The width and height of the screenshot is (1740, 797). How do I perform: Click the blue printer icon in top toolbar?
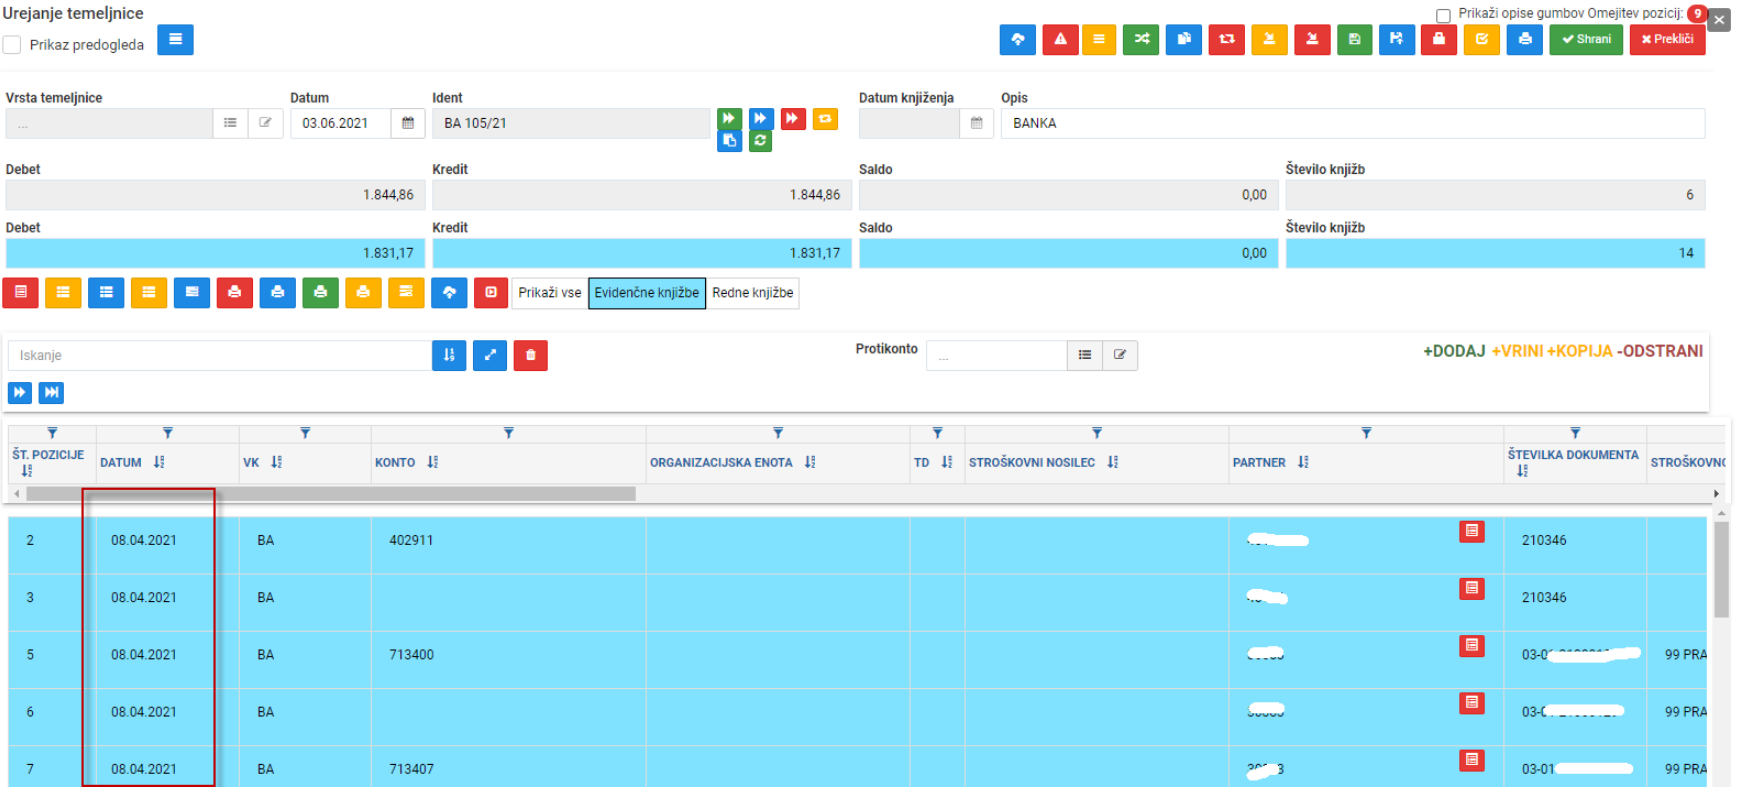point(1525,39)
